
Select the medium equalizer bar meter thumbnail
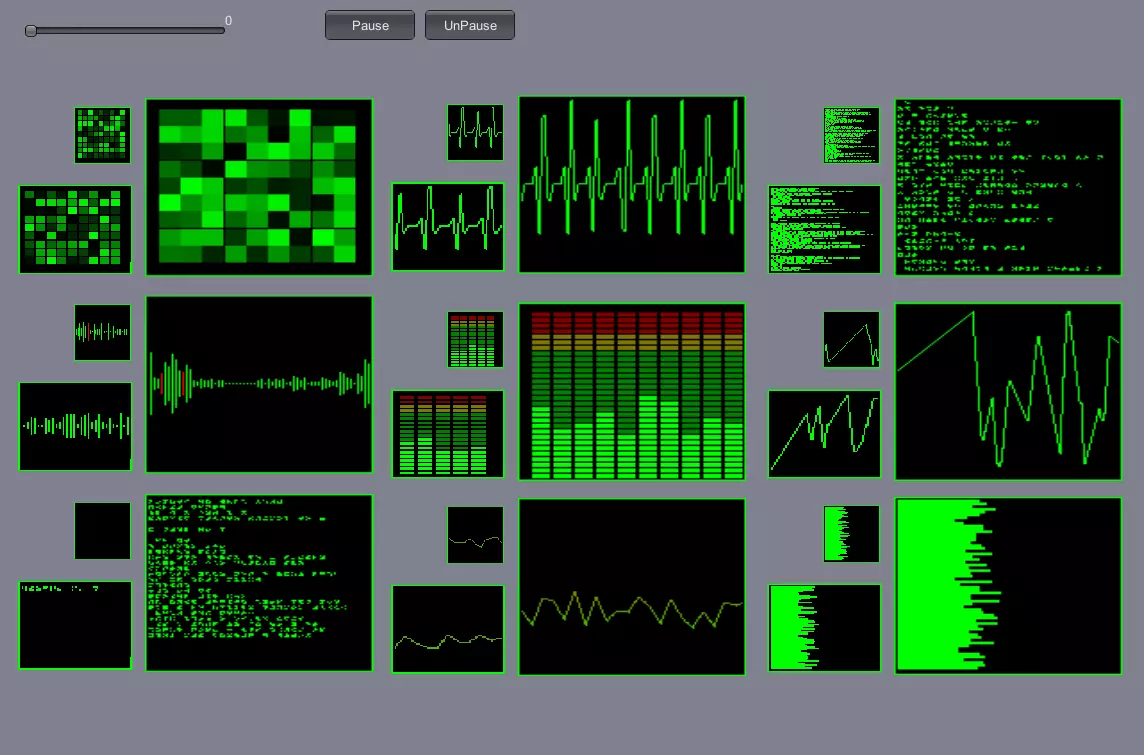[x=448, y=434]
